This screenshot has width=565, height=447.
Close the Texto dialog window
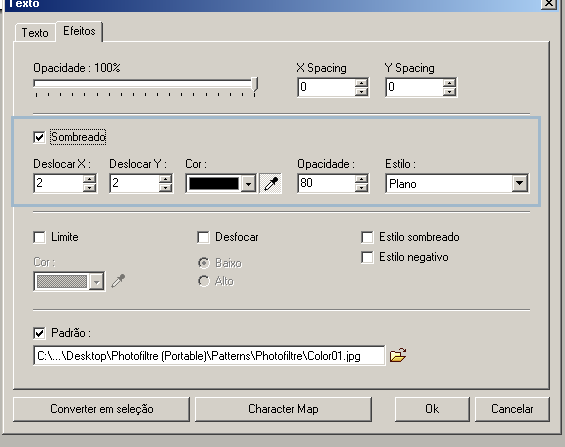click(549, 4)
